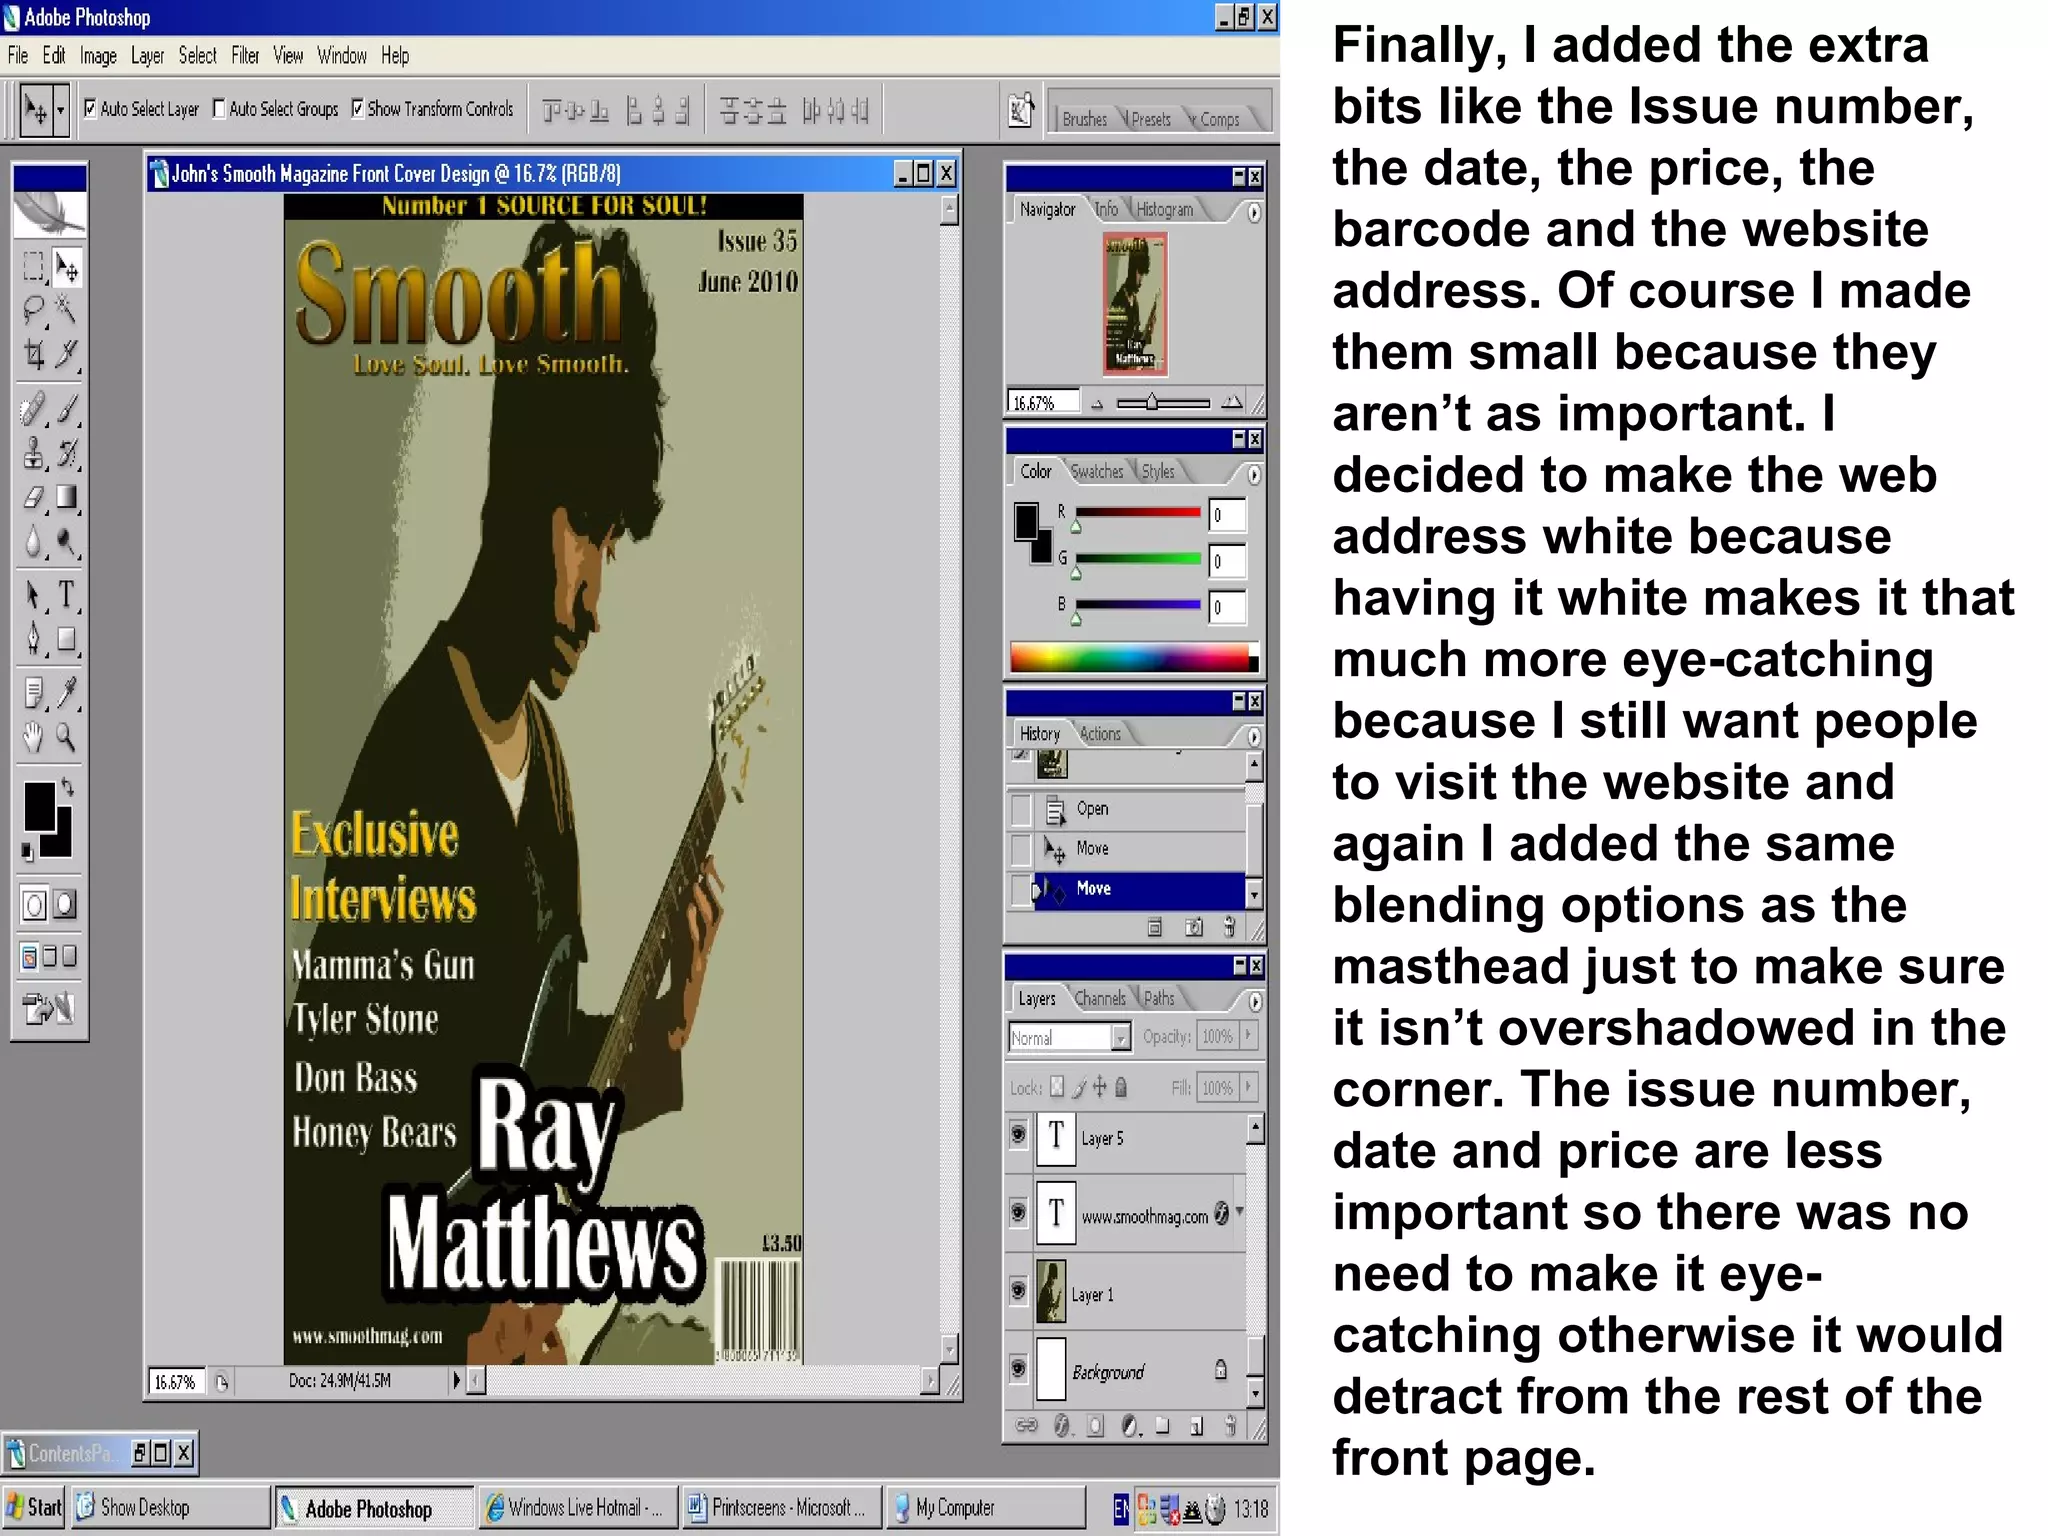Select the Blur tool
2048x1536 pixels.
(33, 541)
